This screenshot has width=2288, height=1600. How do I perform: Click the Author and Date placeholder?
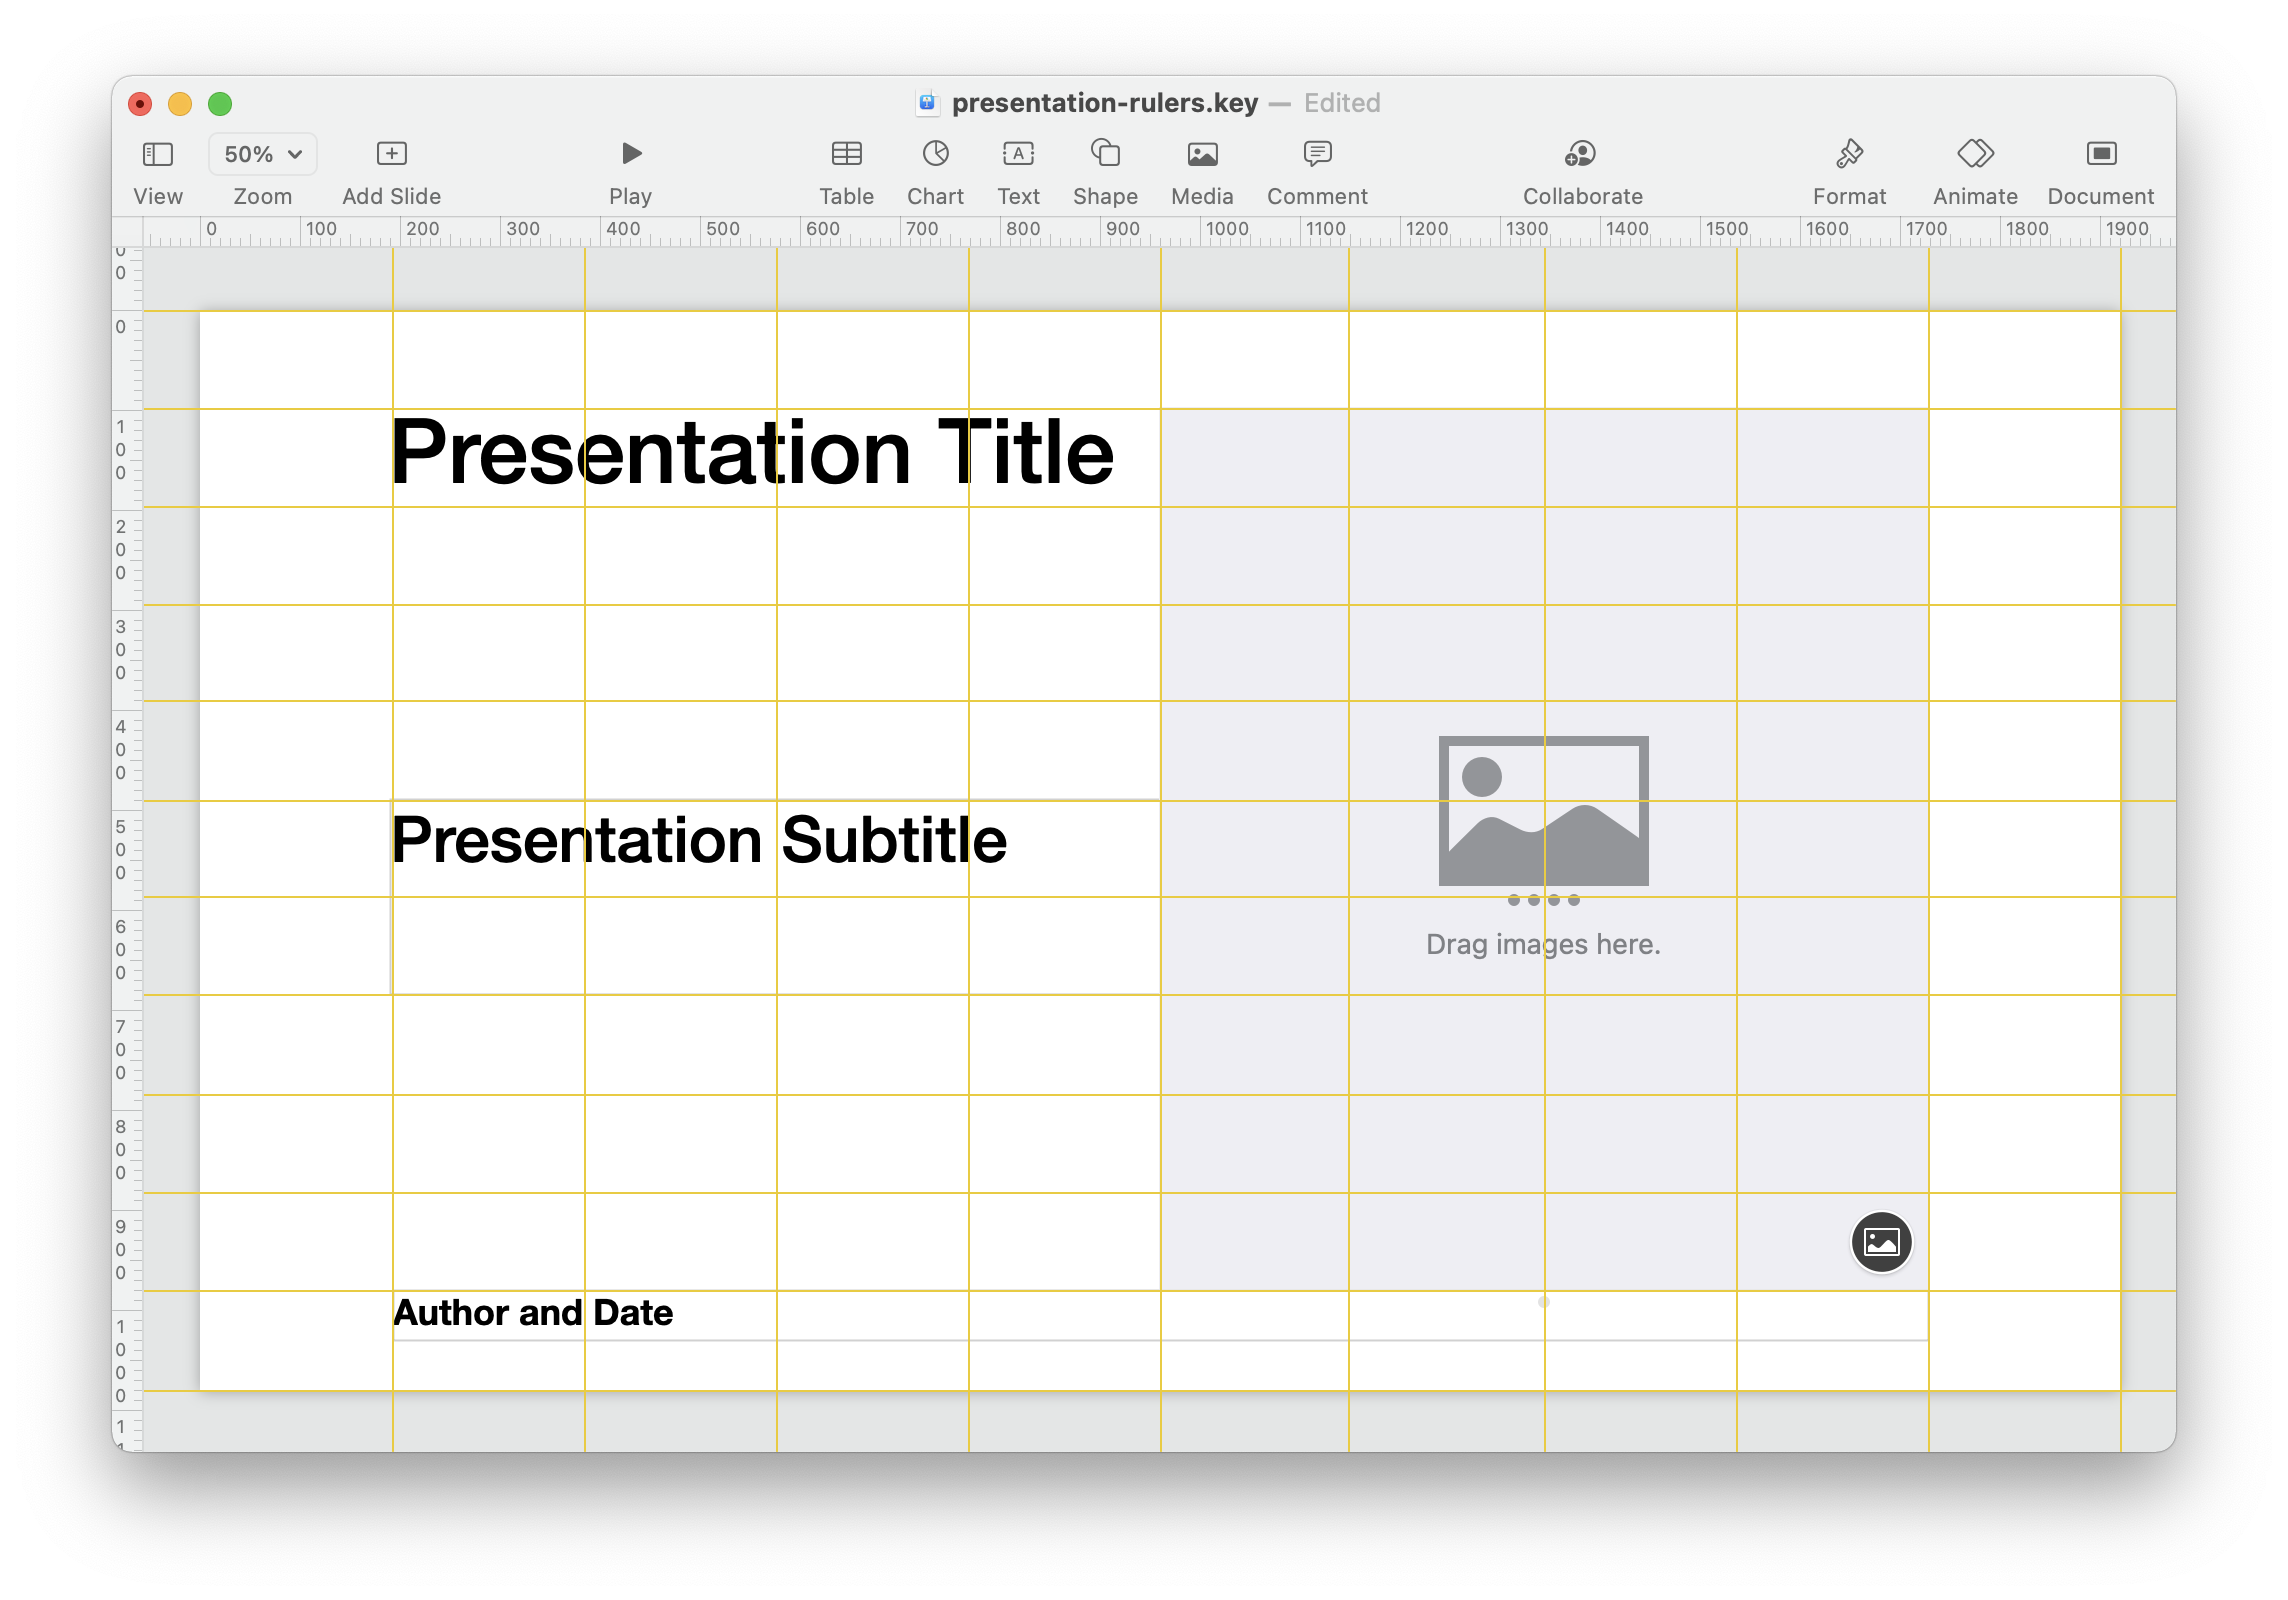click(534, 1311)
